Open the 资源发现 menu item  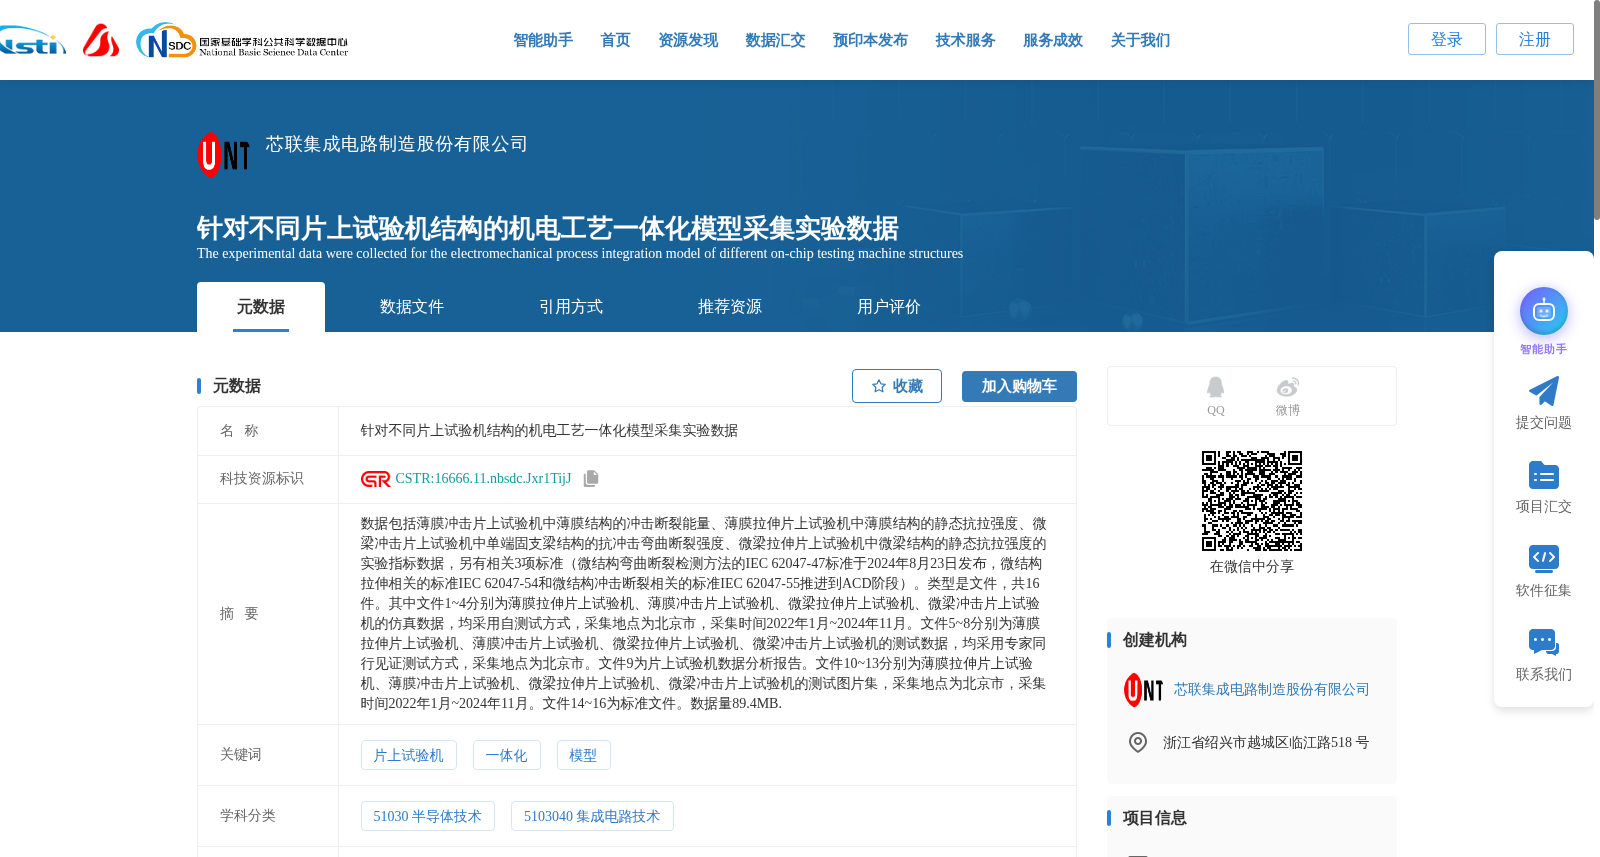click(x=688, y=40)
